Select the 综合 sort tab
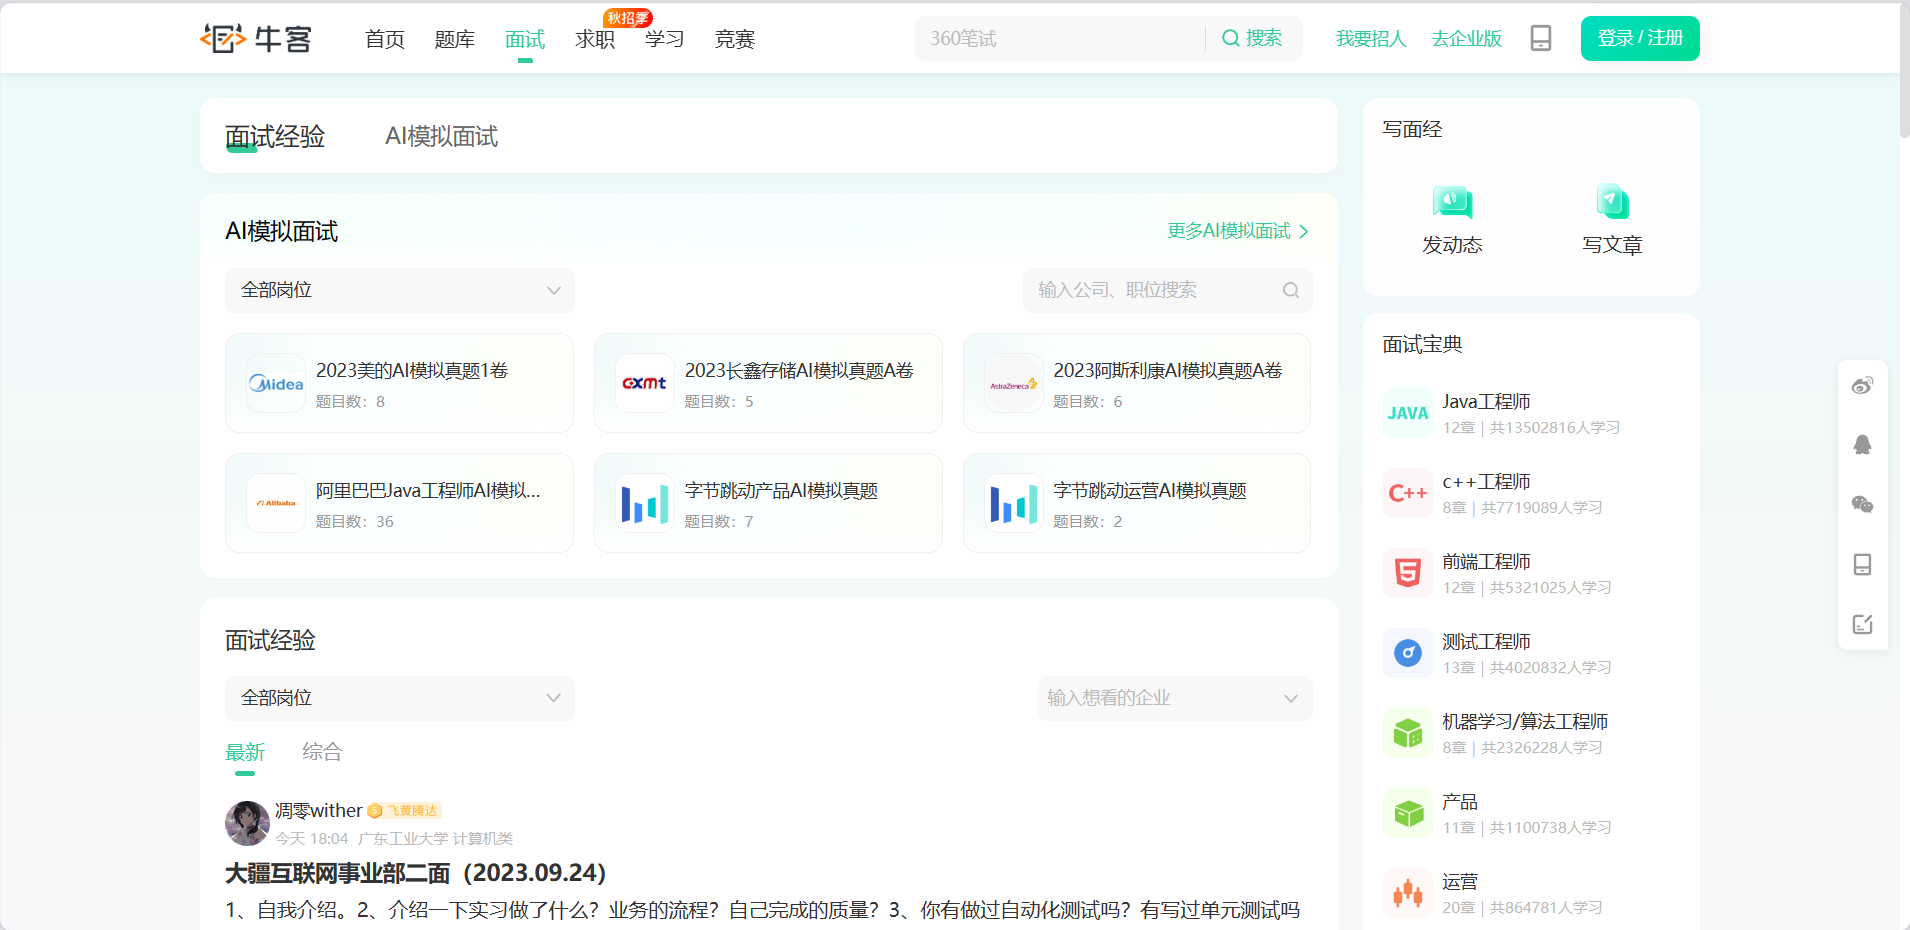Screen dimensions: 1910x930 [322, 752]
